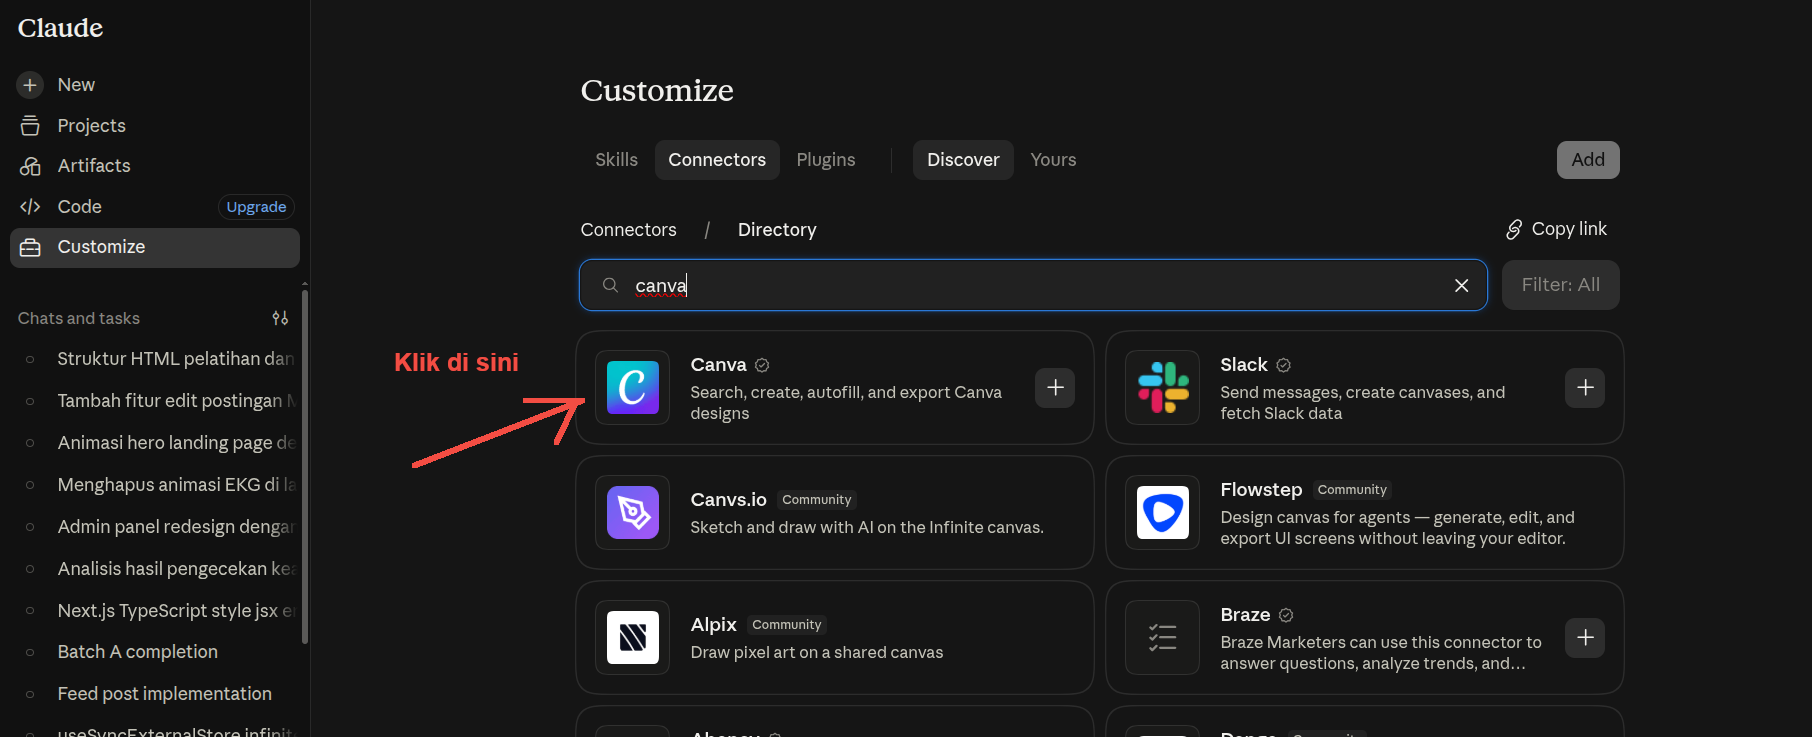
Task: Switch to the Skills tab
Action: (616, 160)
